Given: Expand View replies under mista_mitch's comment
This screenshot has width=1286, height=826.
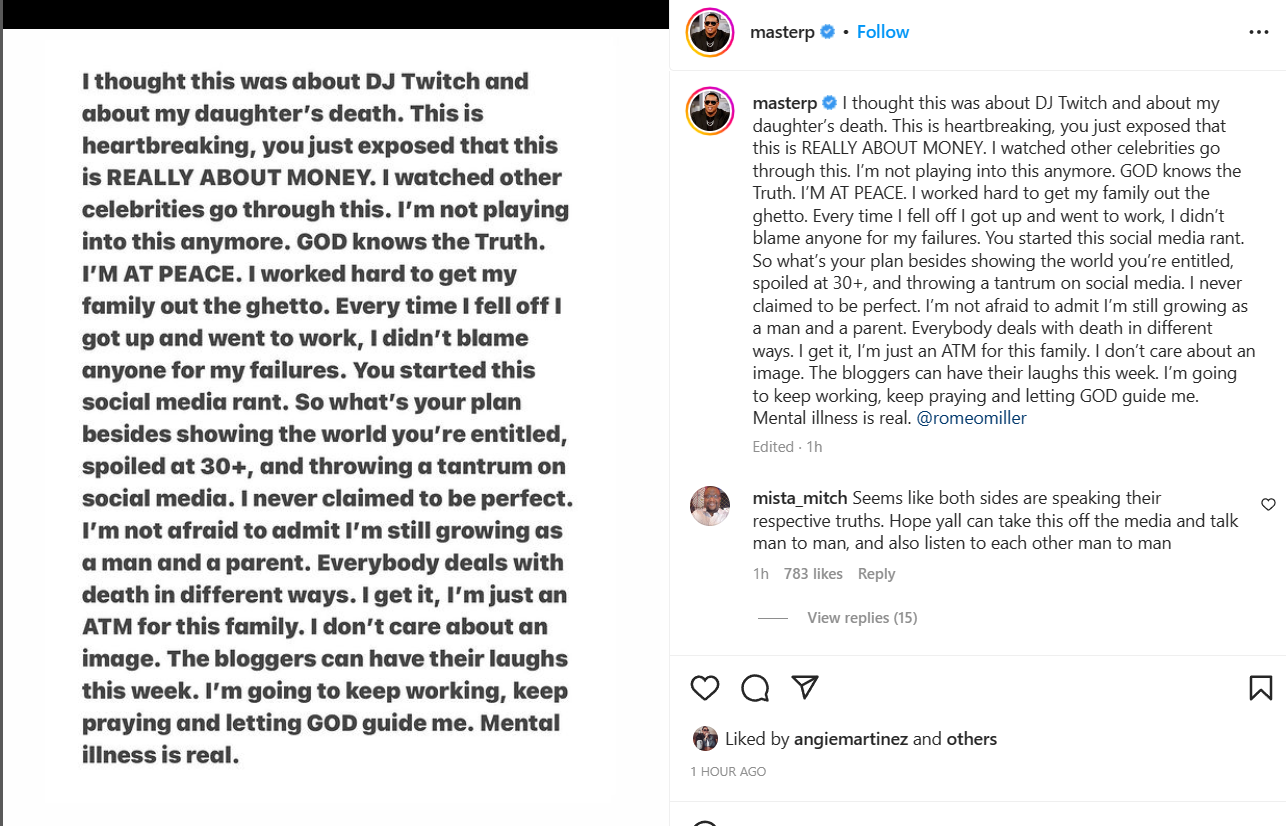Looking at the screenshot, I should click(x=862, y=617).
